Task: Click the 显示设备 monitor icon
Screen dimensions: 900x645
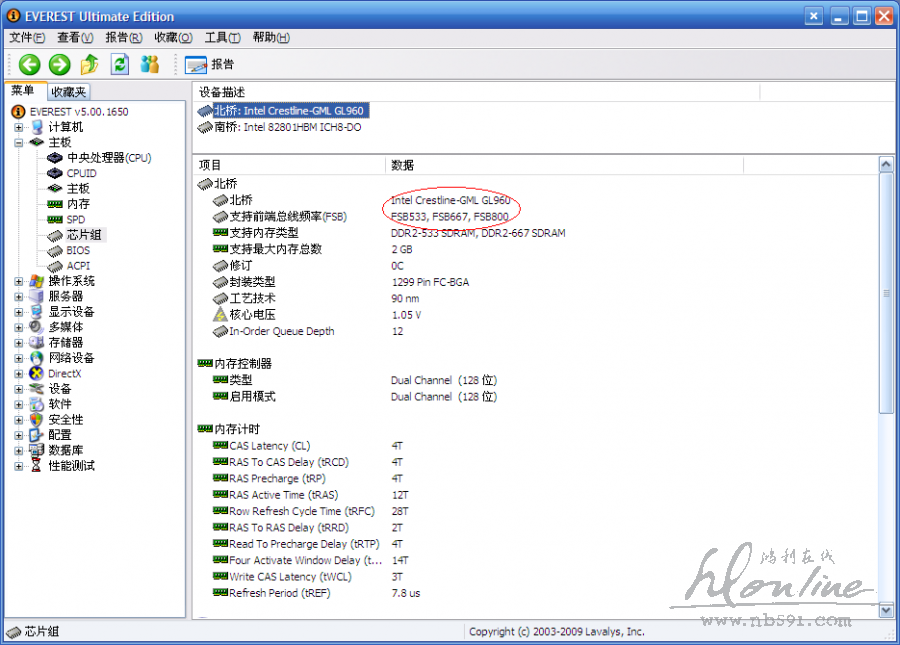Action: click(x=37, y=312)
